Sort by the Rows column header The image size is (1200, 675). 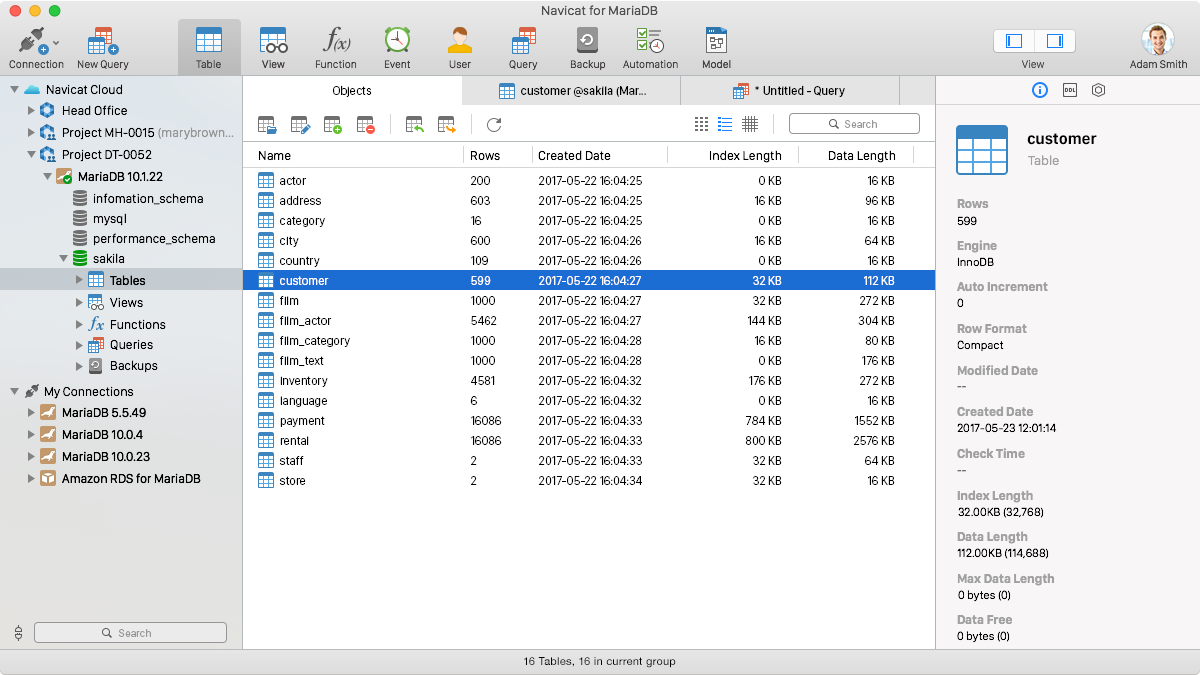[497, 155]
